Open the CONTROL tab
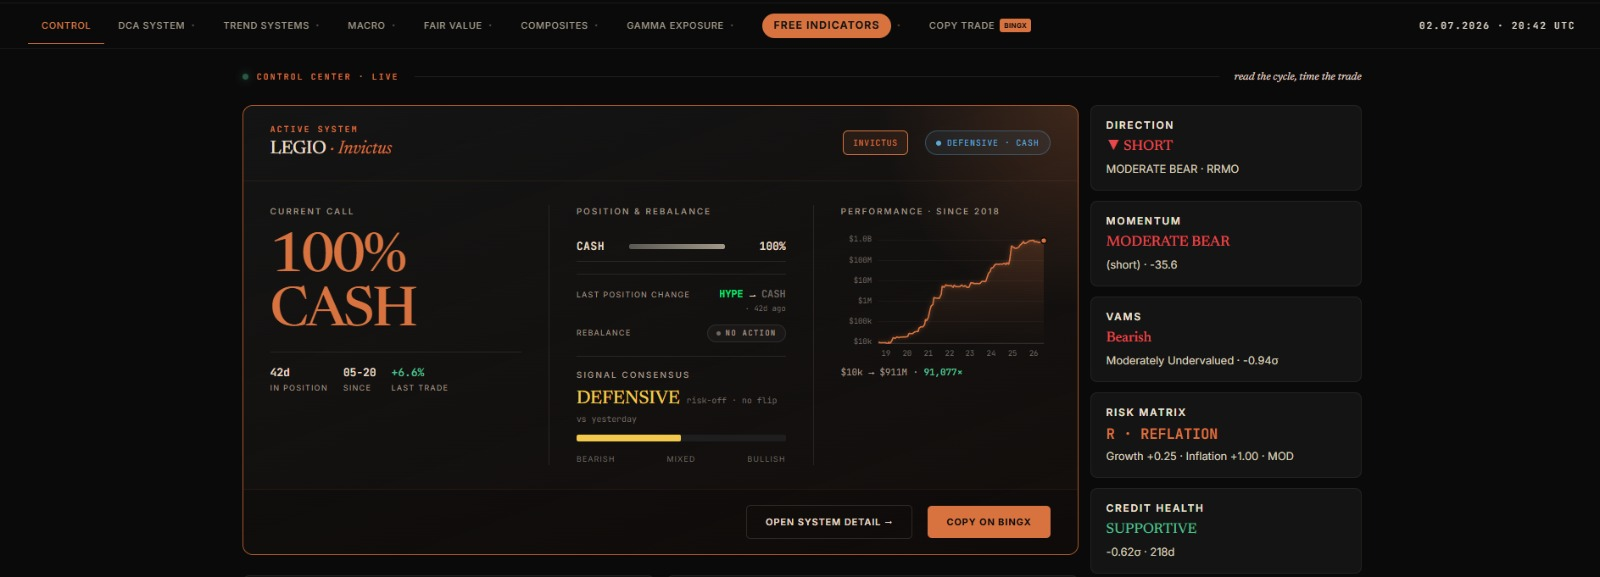Image resolution: width=1600 pixels, height=577 pixels. coord(66,26)
